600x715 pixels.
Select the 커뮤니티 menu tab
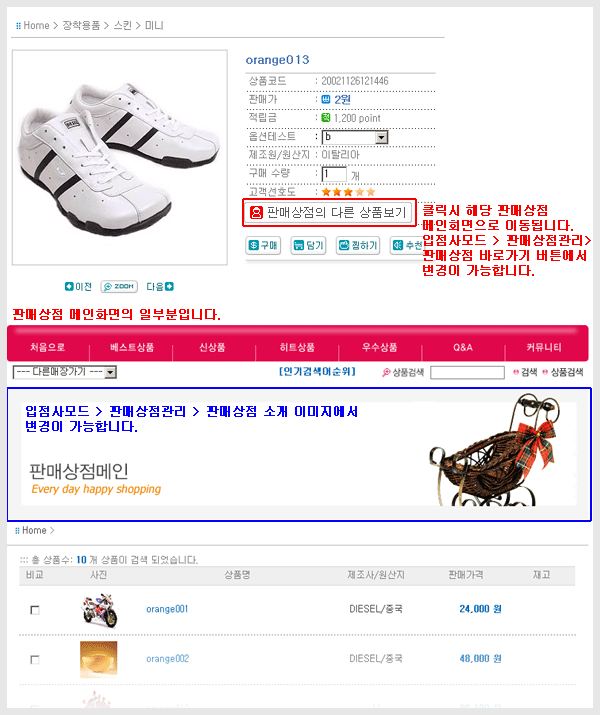(543, 347)
